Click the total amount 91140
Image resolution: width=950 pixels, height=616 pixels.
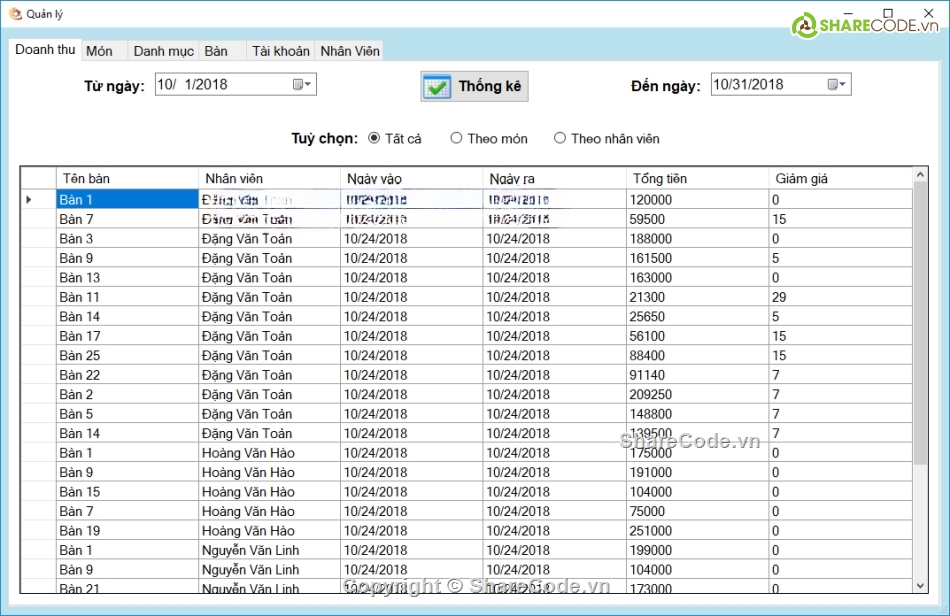pyautogui.click(x=697, y=375)
